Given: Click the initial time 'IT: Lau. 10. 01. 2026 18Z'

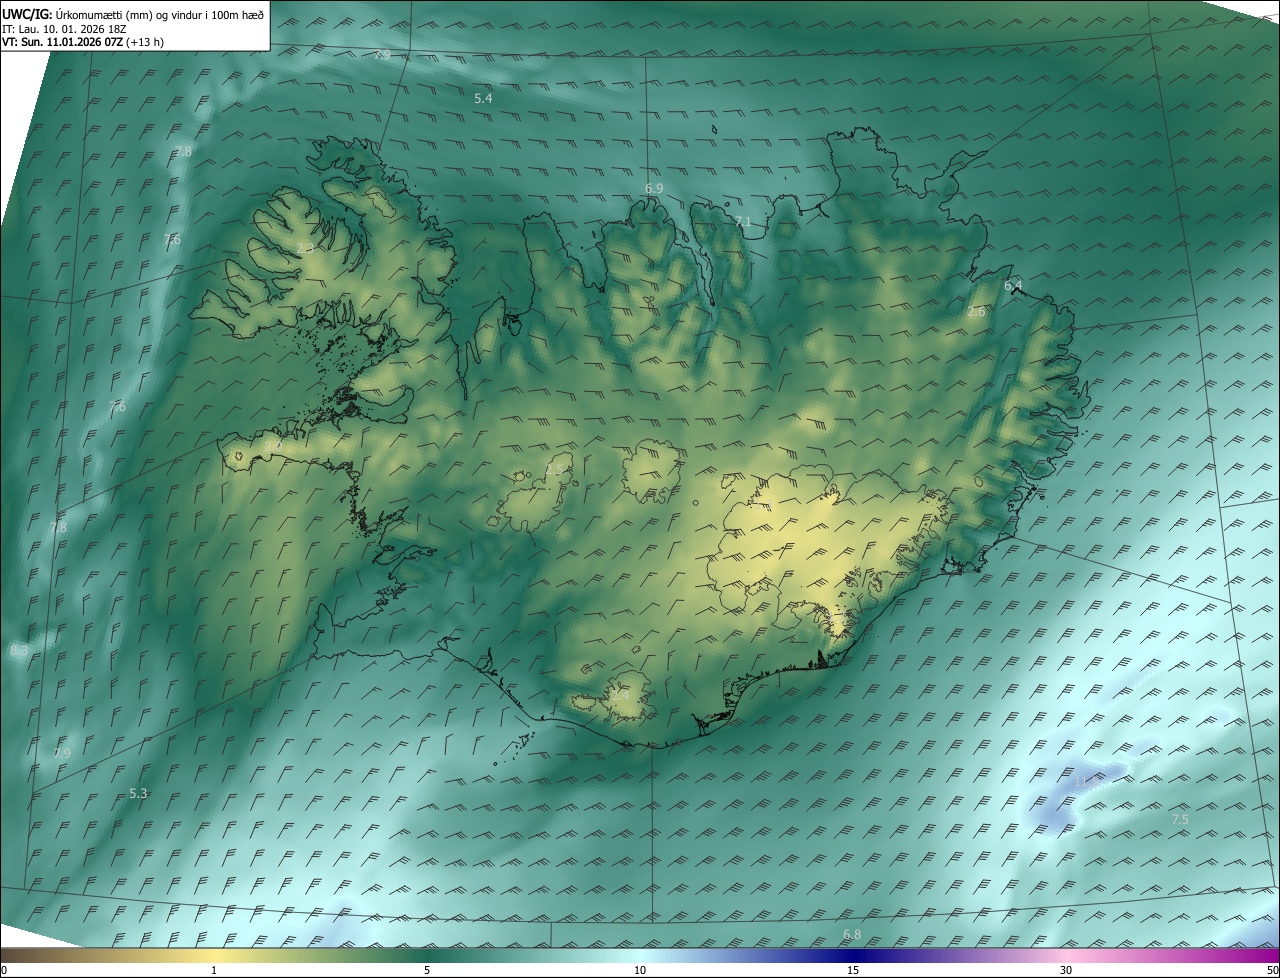Looking at the screenshot, I should [64, 28].
